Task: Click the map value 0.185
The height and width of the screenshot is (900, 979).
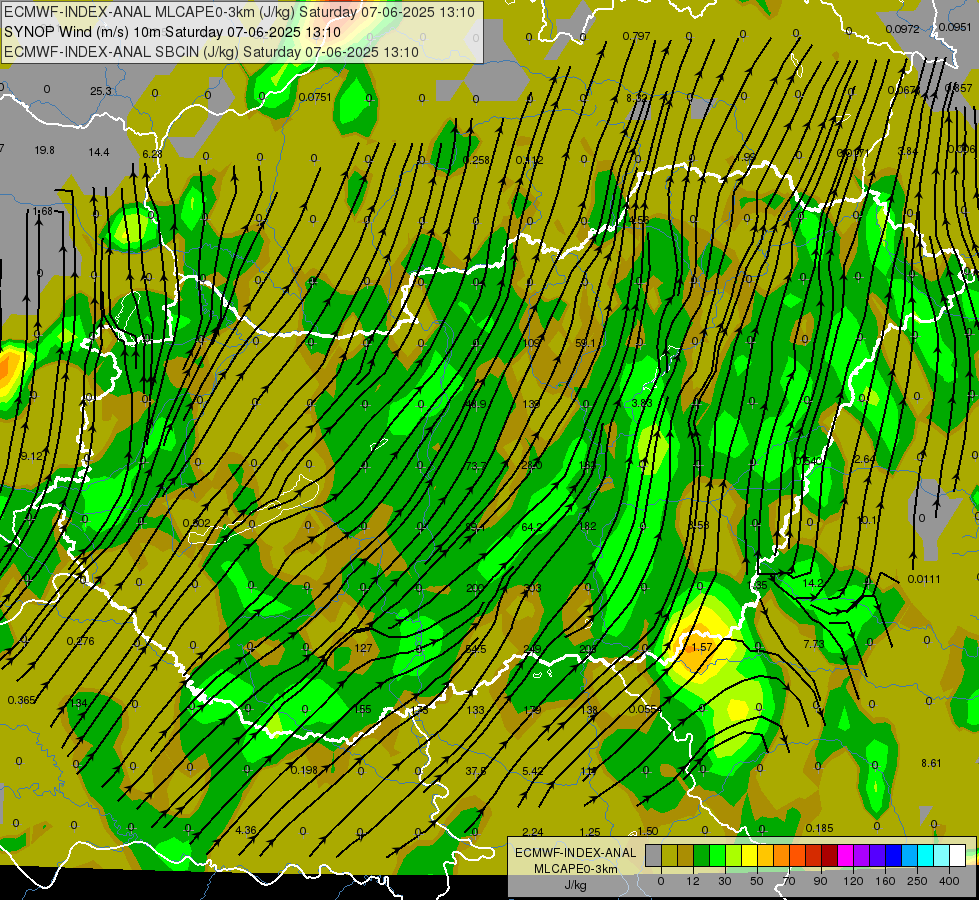Action: pos(819,828)
